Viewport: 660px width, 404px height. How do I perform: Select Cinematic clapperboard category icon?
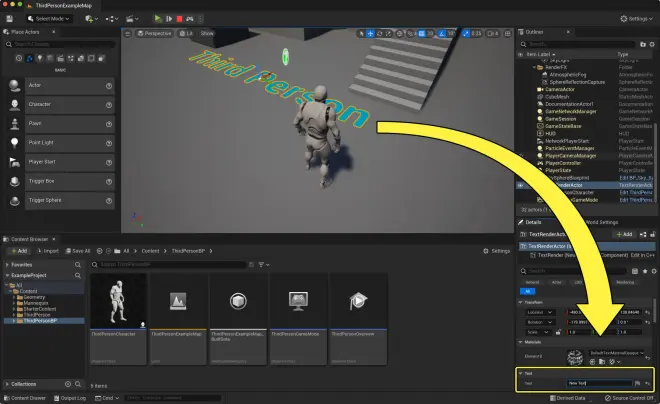(60, 58)
